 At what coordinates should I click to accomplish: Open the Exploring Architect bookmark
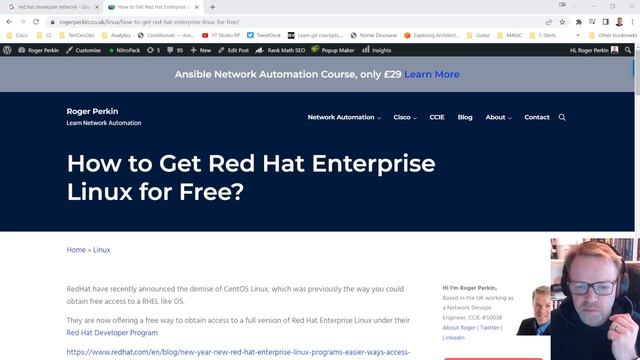pos(432,36)
